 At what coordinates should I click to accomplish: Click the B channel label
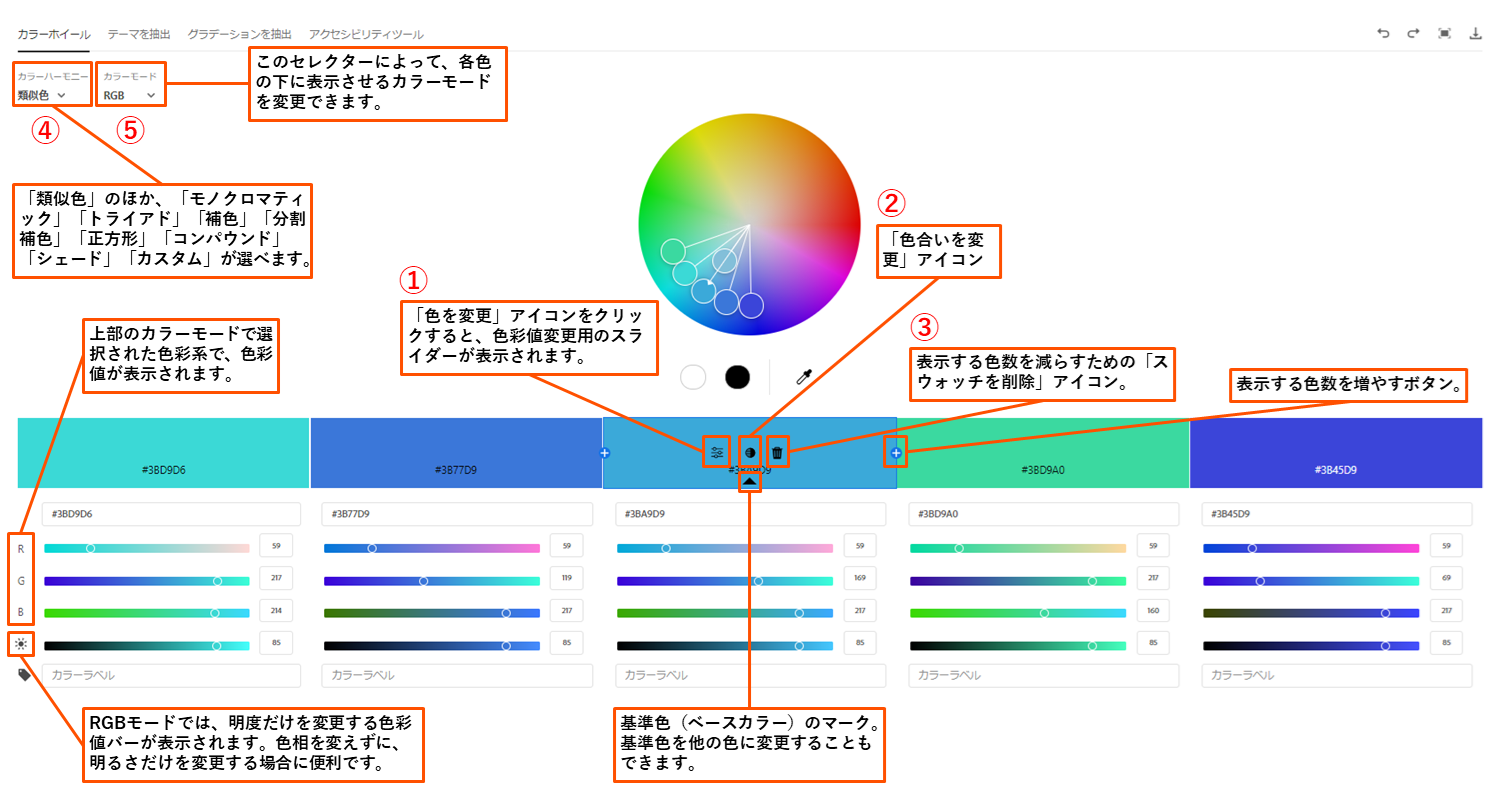(x=20, y=612)
